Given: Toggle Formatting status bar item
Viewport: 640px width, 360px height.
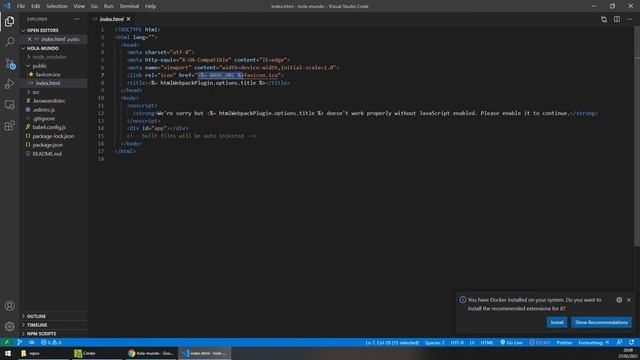Looking at the screenshot, I should coord(593,342).
